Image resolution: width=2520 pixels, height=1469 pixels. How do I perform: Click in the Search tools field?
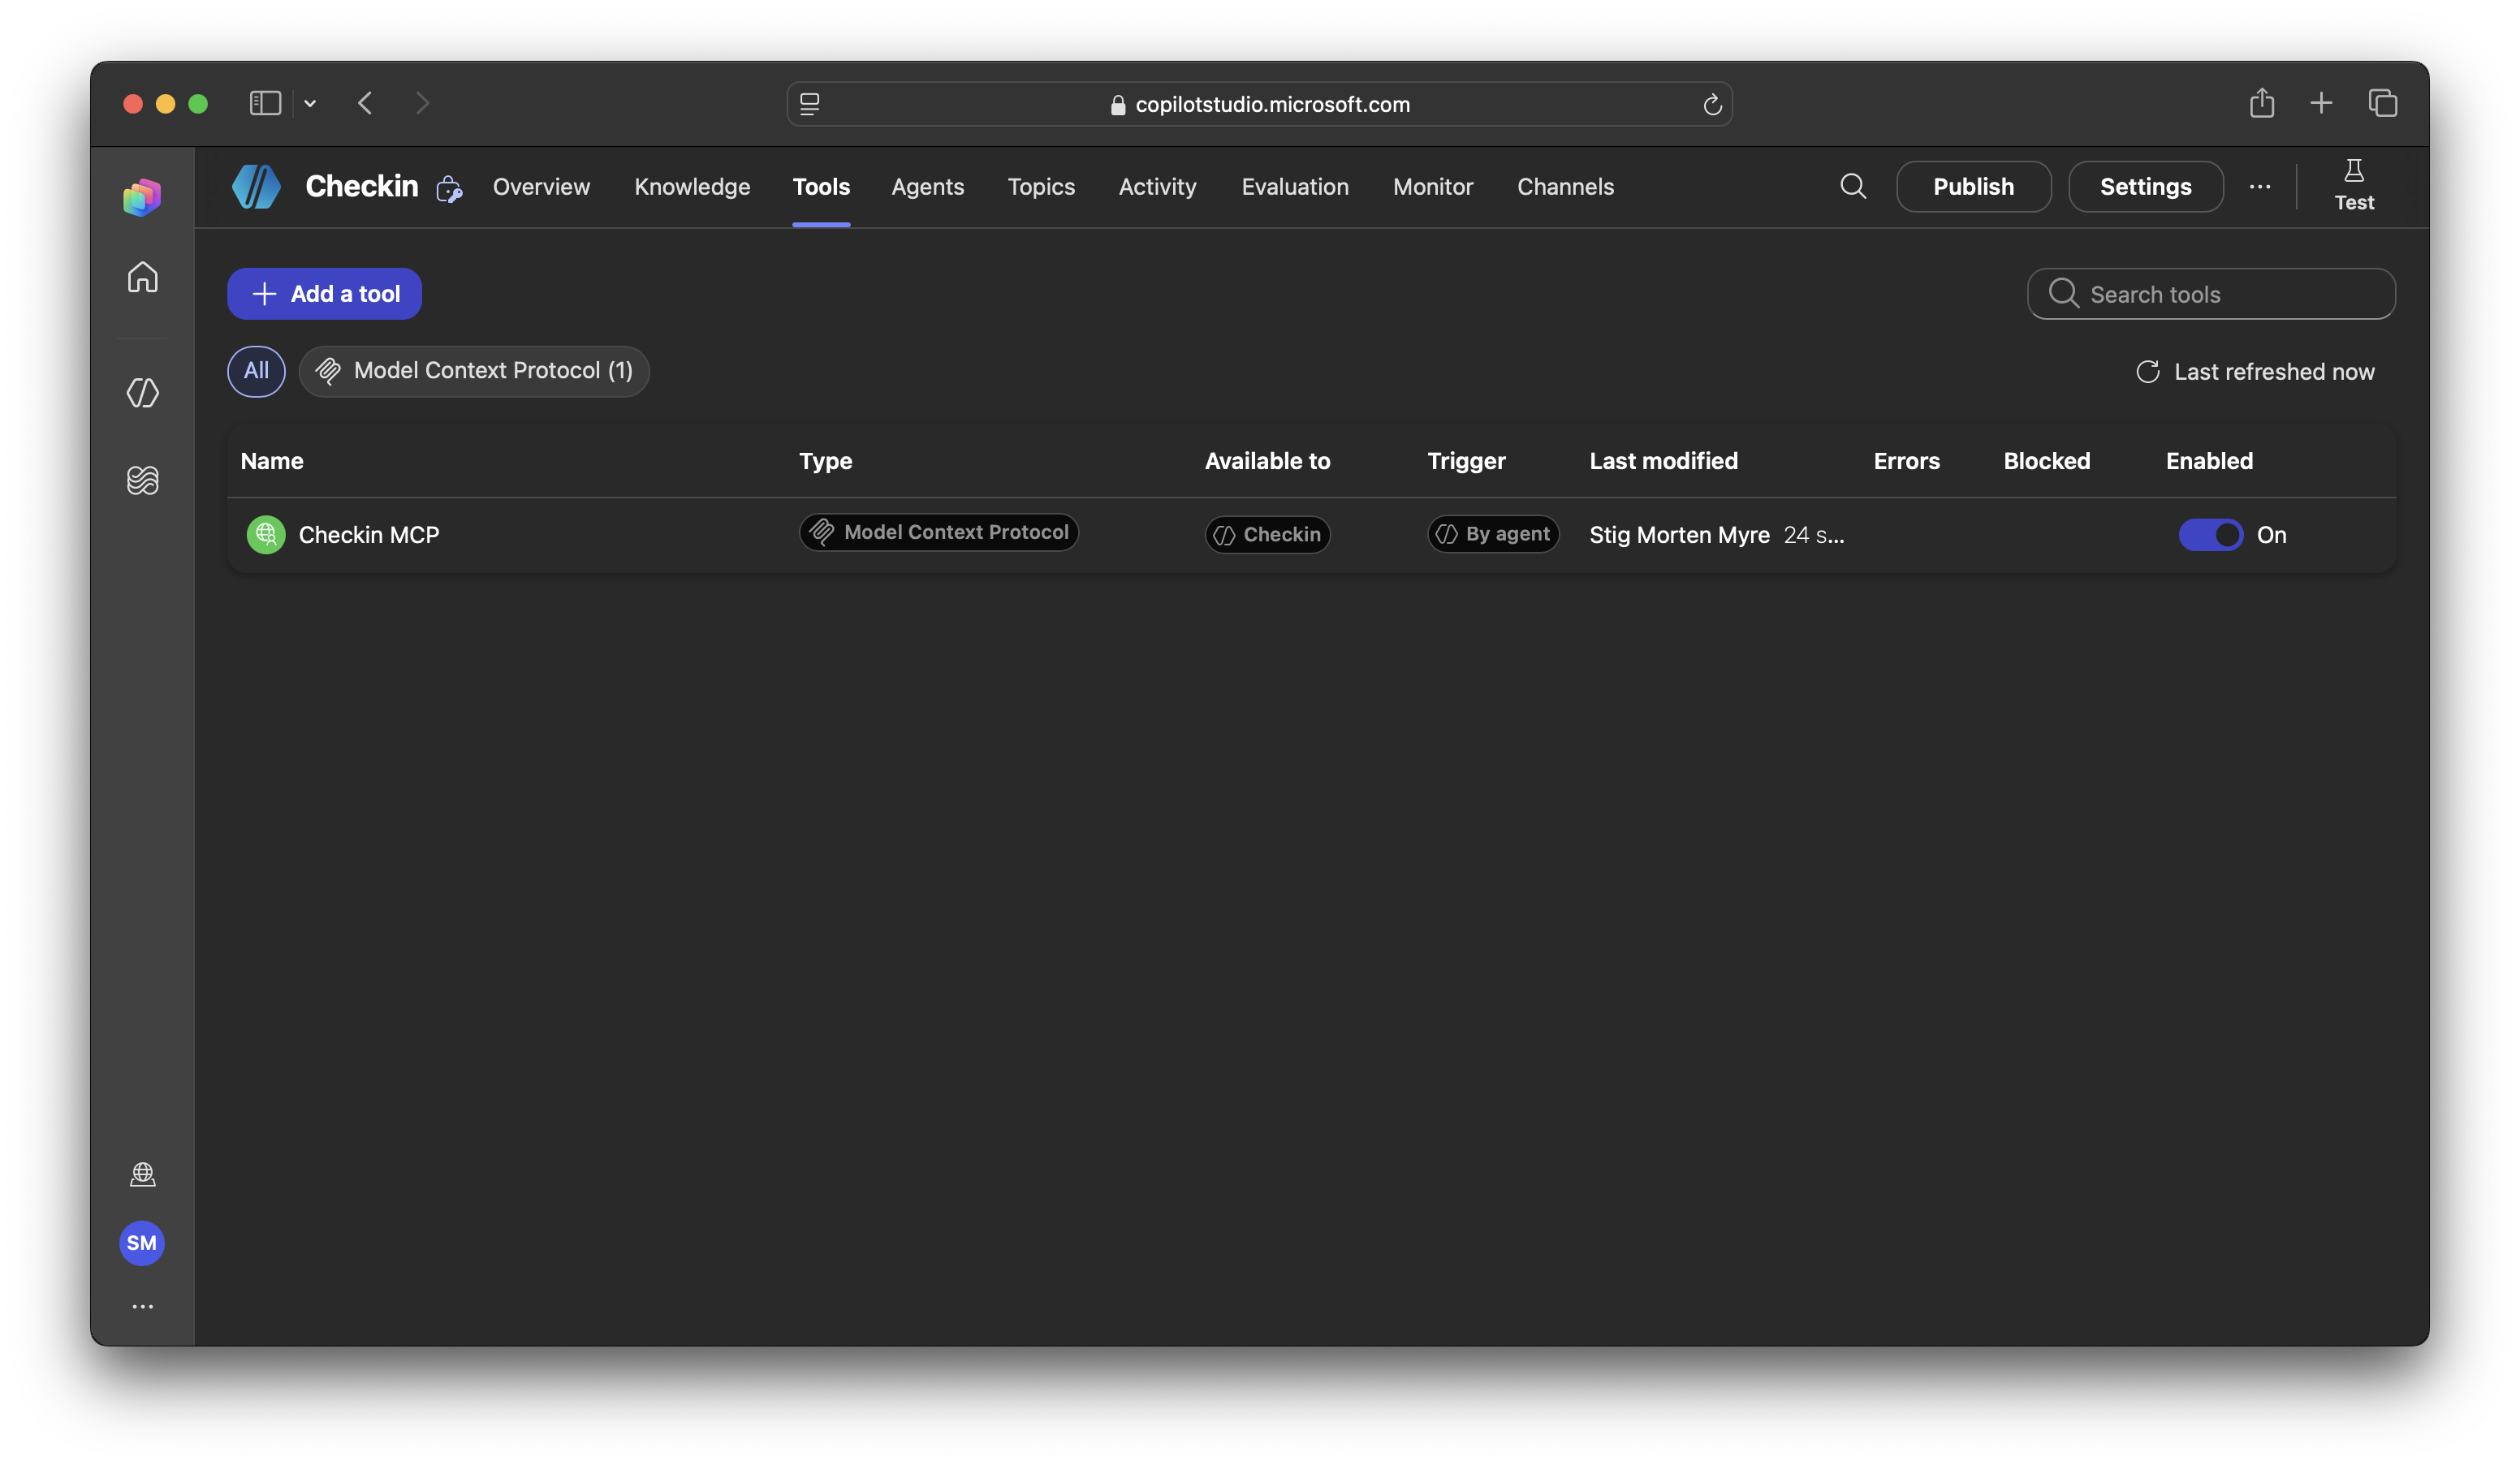point(2211,294)
